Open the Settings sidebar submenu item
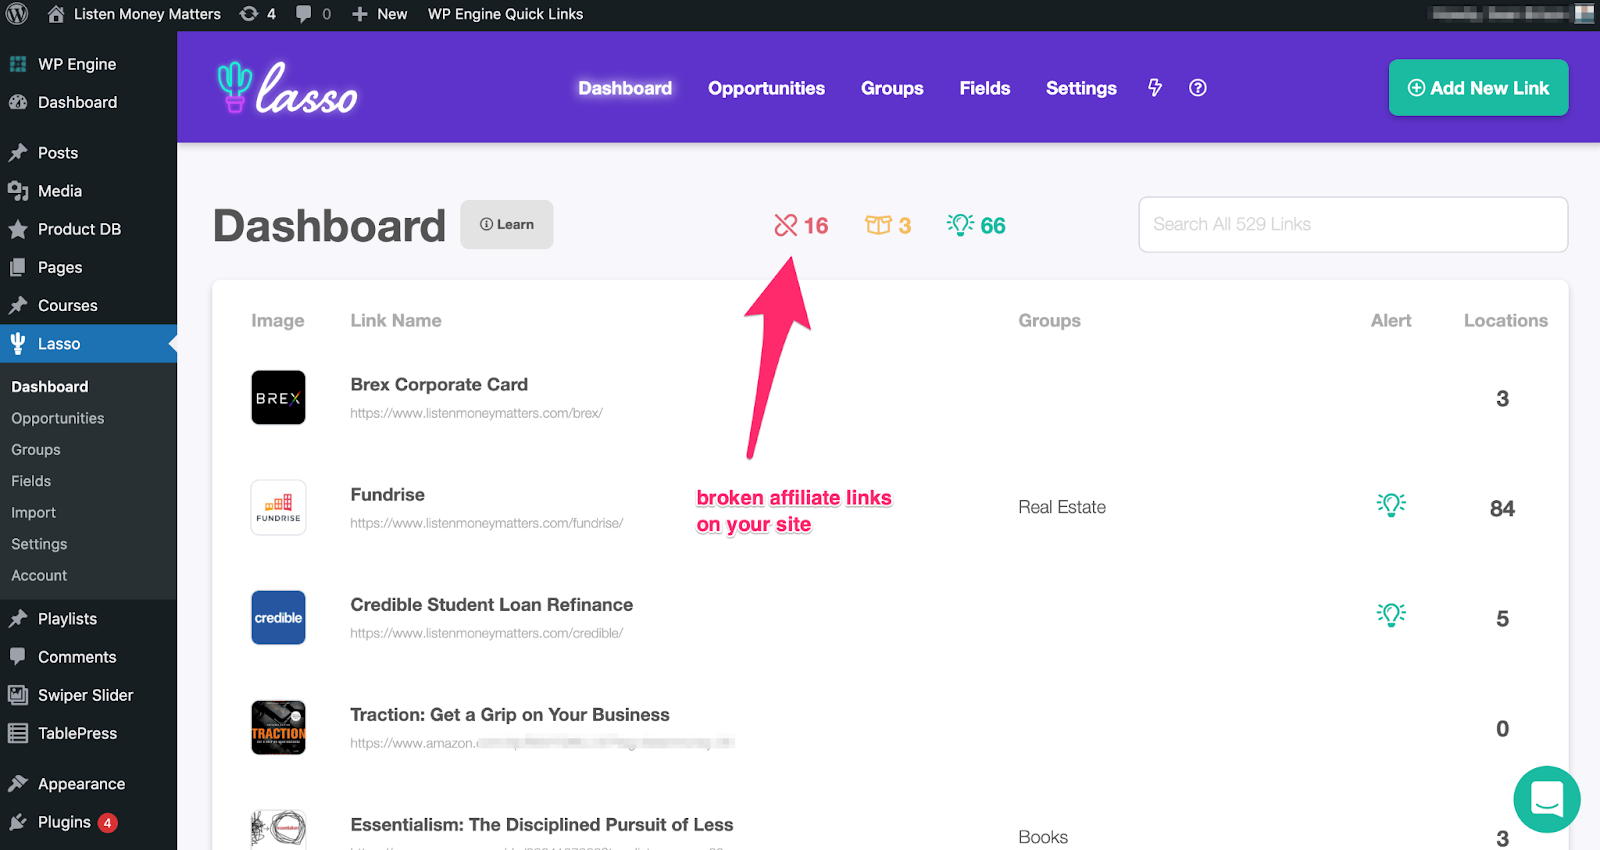 pyautogui.click(x=39, y=544)
